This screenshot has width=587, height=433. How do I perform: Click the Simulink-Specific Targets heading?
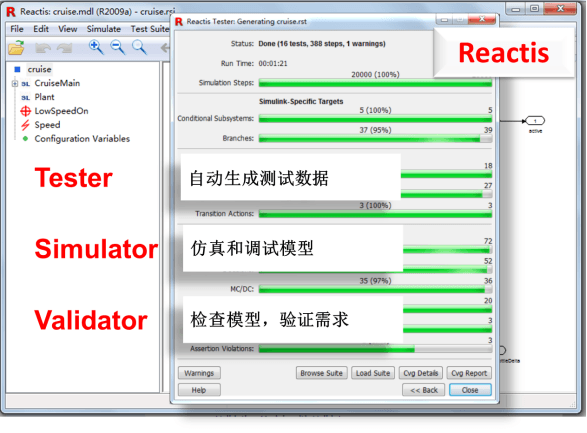coord(301,101)
